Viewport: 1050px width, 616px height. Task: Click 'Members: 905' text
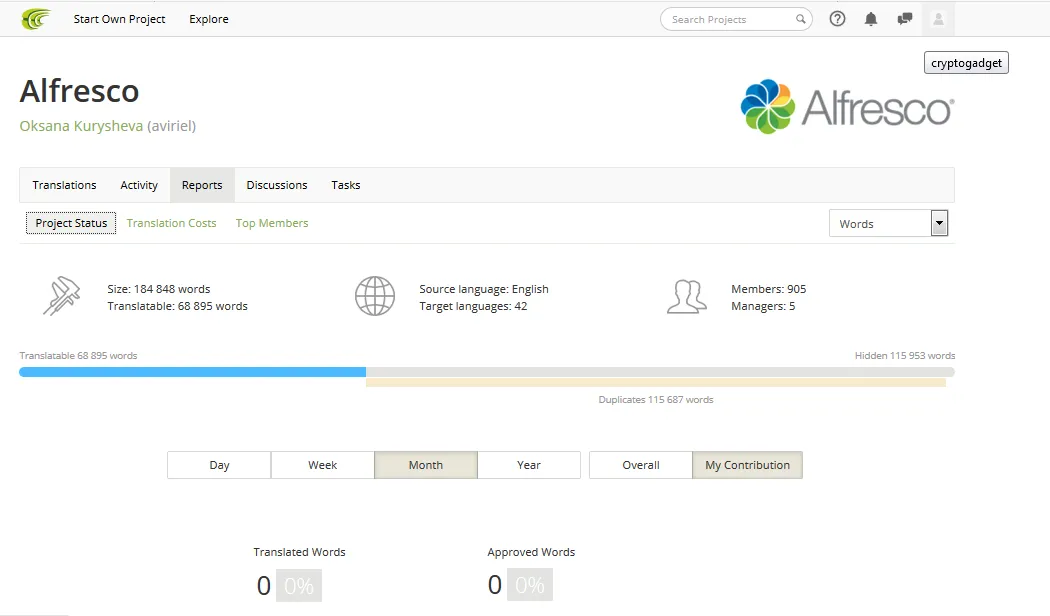click(769, 289)
